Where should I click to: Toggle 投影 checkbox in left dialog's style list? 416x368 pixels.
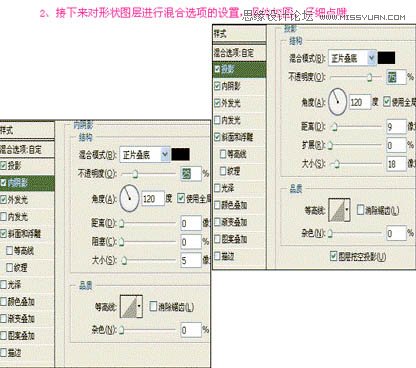coord(3,165)
